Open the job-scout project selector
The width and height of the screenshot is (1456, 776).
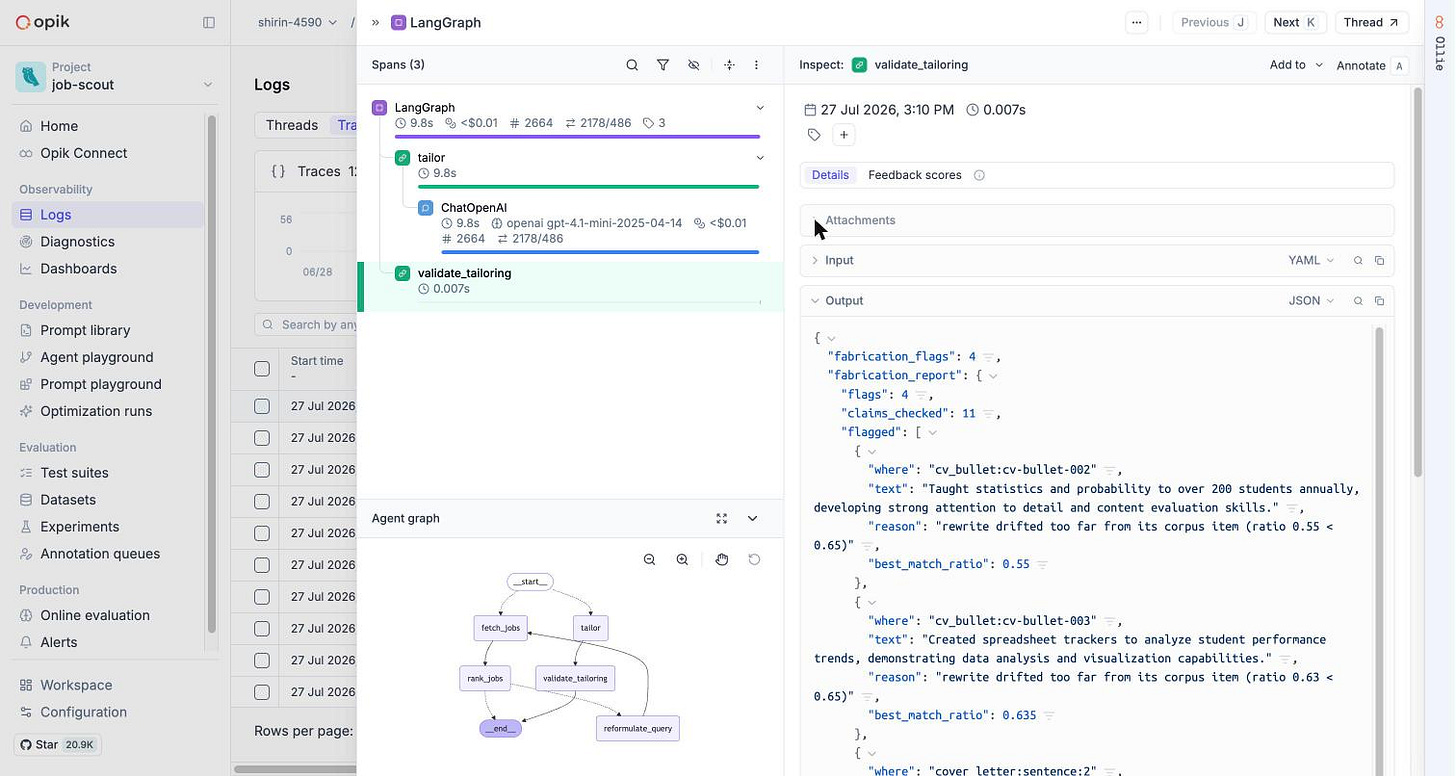(x=116, y=76)
